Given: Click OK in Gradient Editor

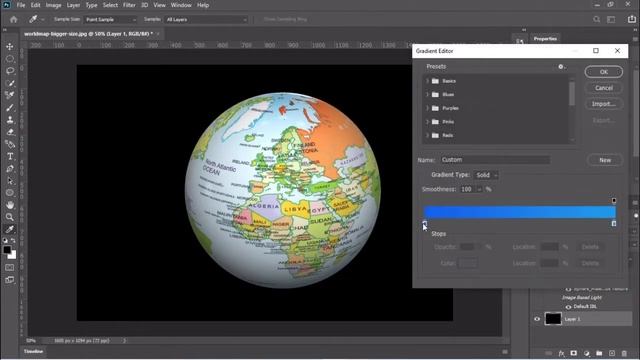Looking at the screenshot, I should [604, 72].
